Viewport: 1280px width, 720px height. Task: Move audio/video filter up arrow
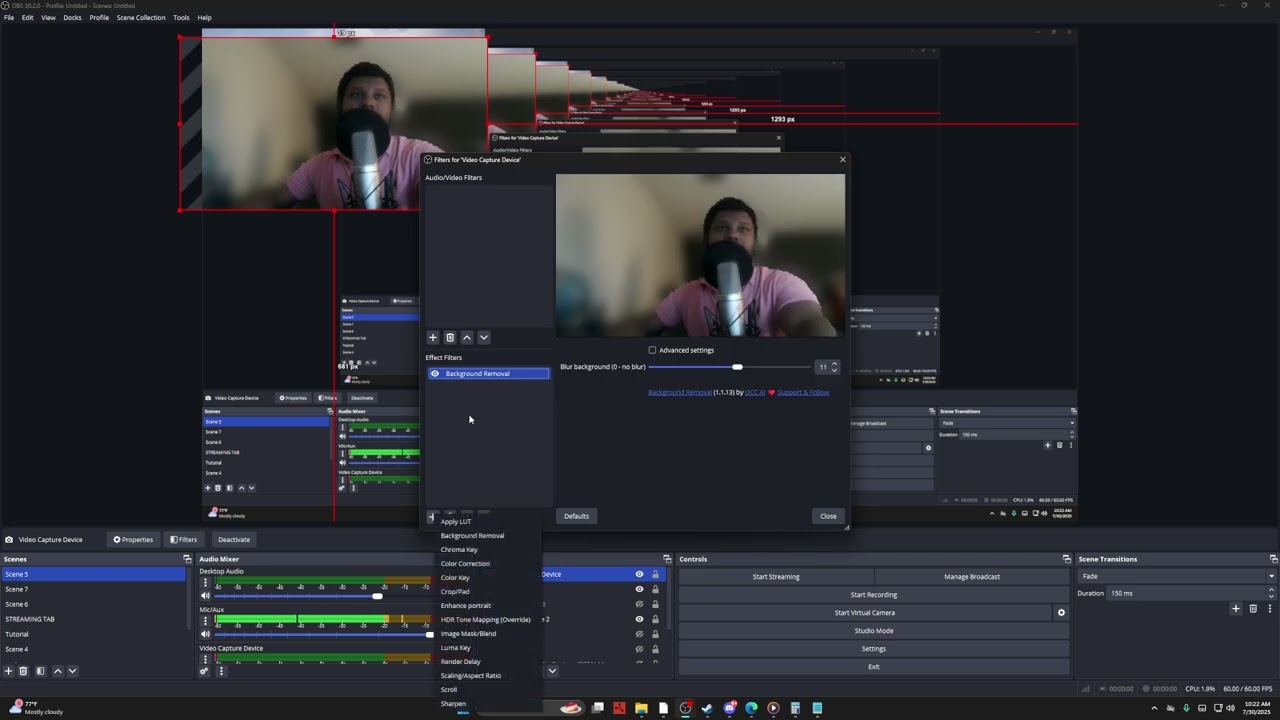[x=467, y=338]
